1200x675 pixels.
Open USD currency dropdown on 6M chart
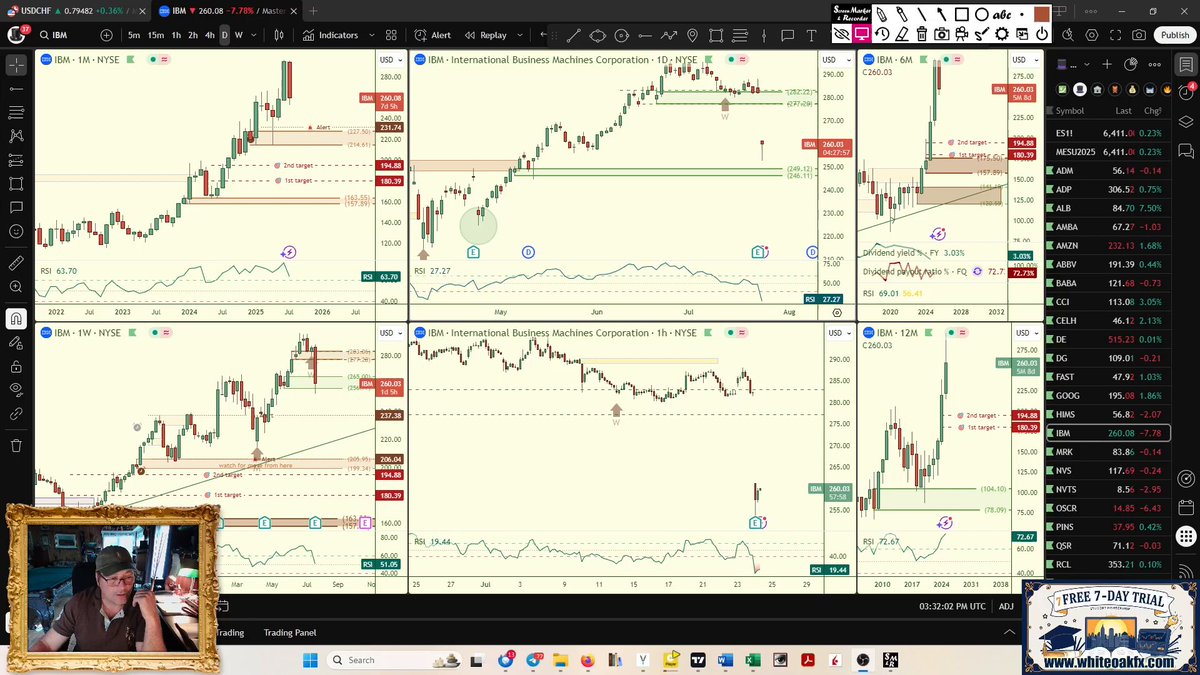point(1026,60)
